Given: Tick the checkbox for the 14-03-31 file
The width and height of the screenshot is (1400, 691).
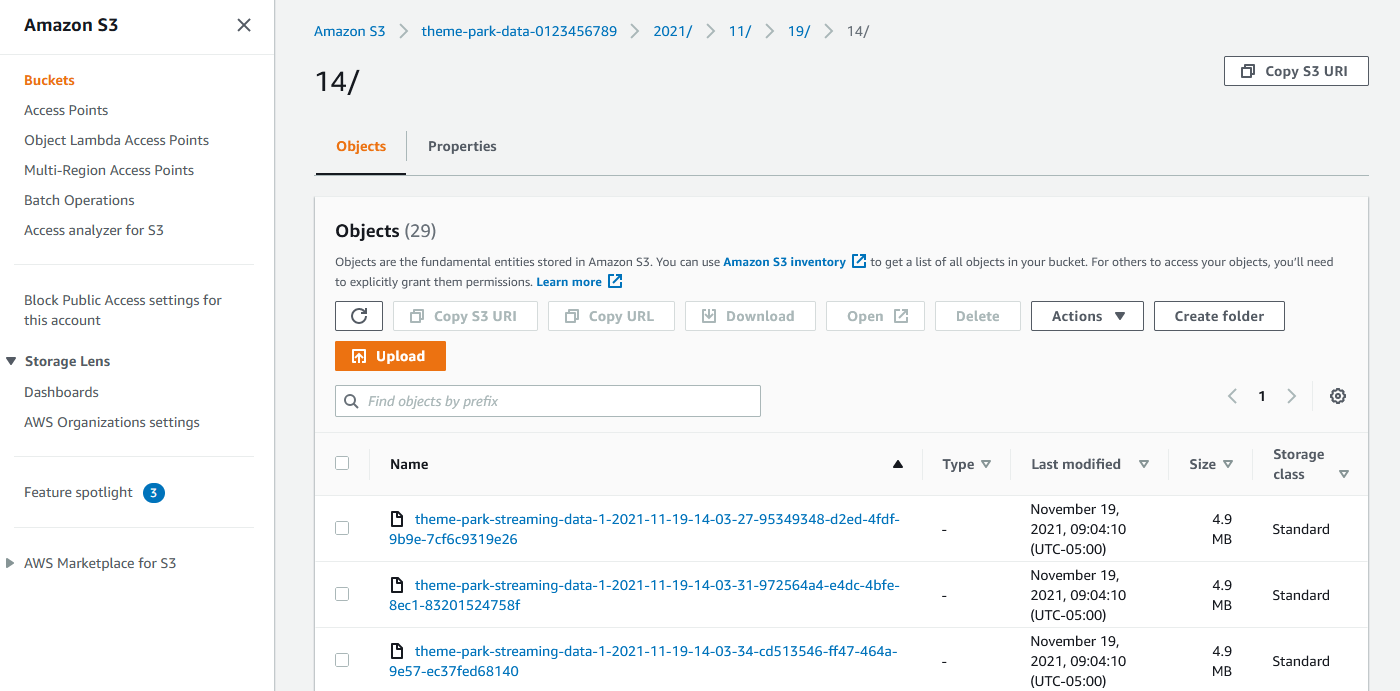Looking at the screenshot, I should tap(342, 594).
